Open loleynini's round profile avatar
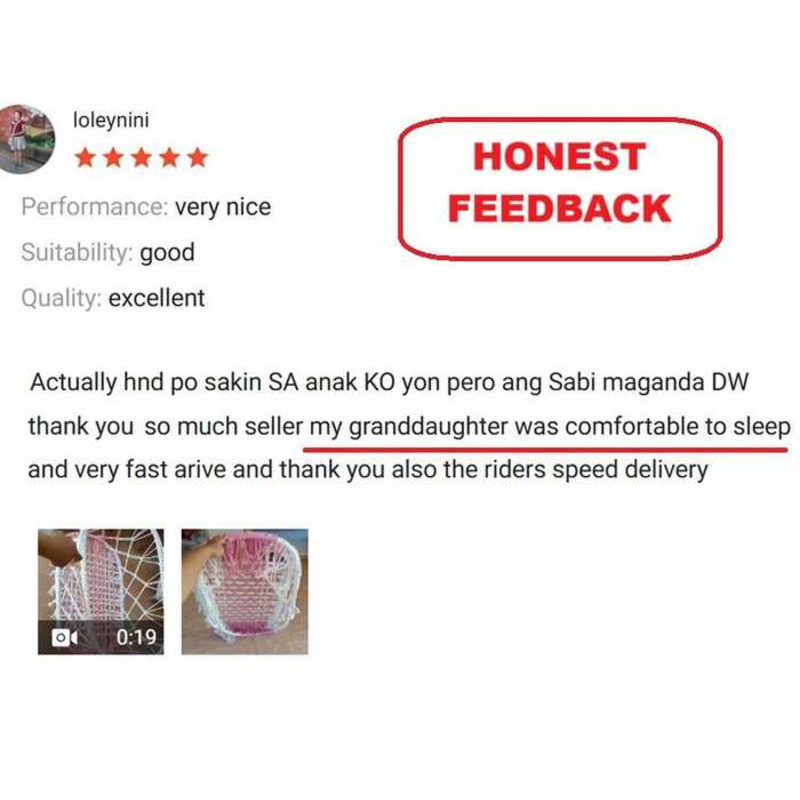Screen dimensions: 800x800 point(26,139)
